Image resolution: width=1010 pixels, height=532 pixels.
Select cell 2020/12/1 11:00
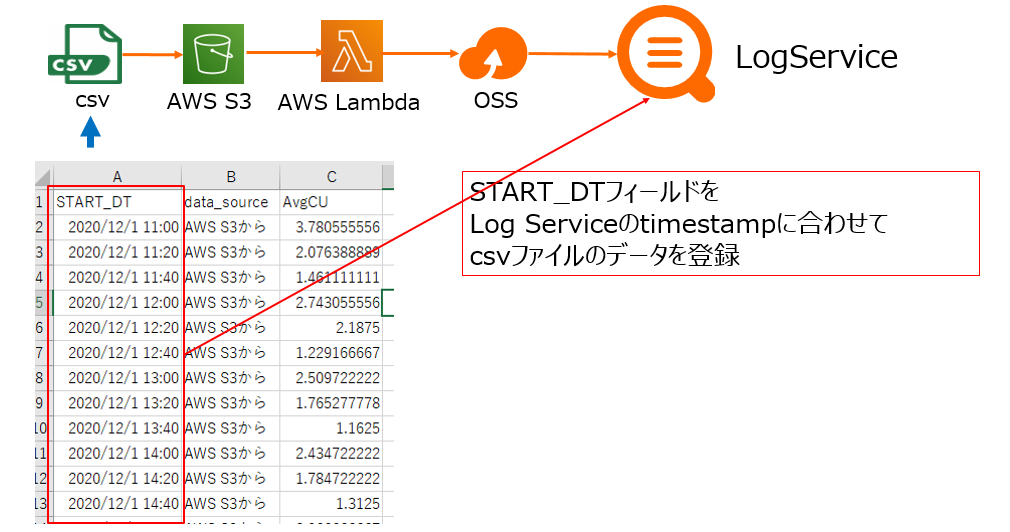point(117,227)
